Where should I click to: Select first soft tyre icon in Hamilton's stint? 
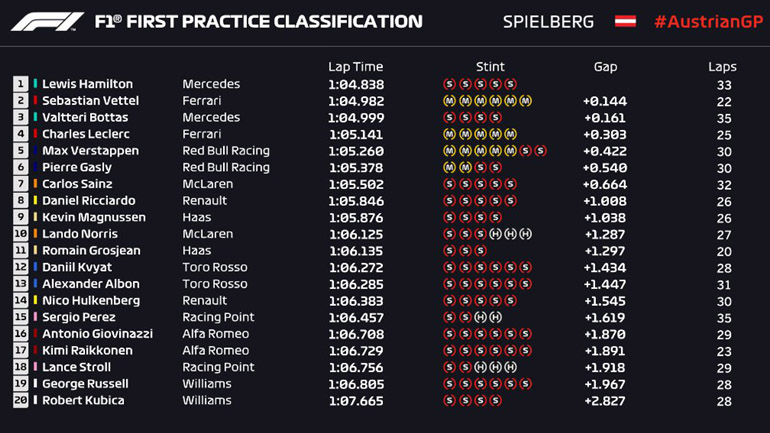449,84
